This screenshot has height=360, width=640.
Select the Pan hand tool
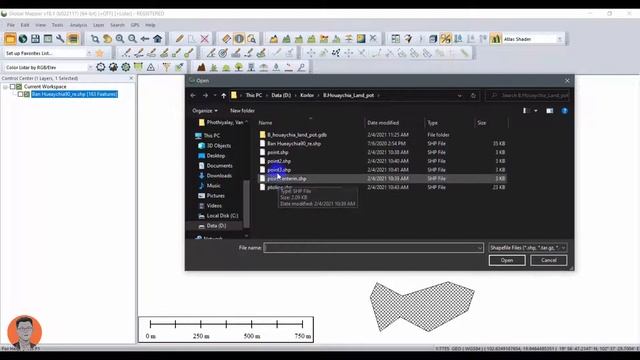click(107, 39)
